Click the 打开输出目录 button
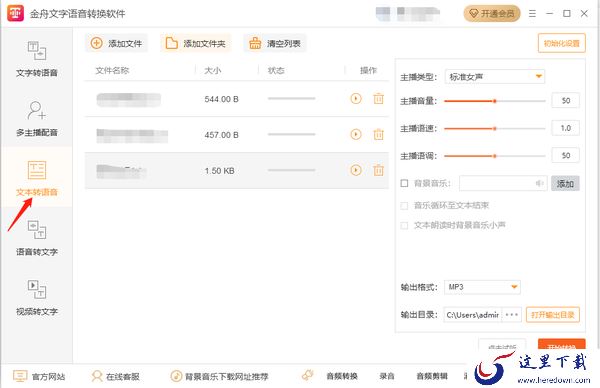The width and height of the screenshot is (600, 388). tap(553, 315)
